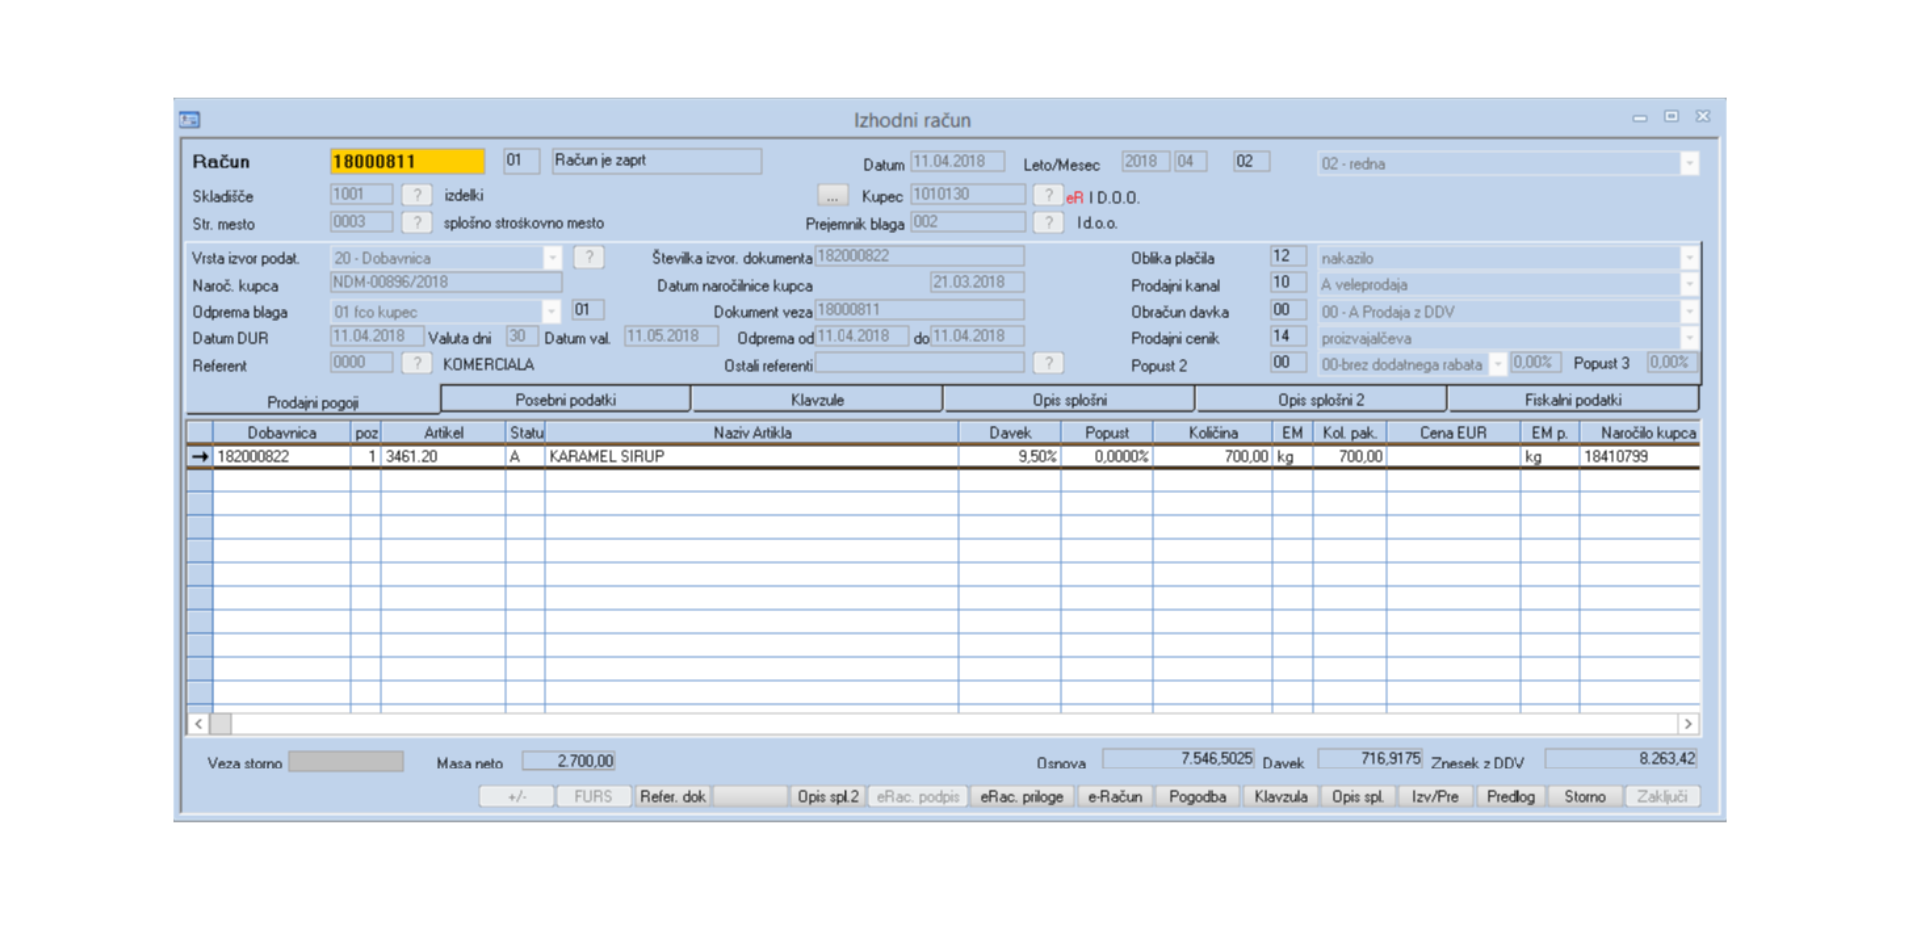Click the Storno button

click(1585, 796)
